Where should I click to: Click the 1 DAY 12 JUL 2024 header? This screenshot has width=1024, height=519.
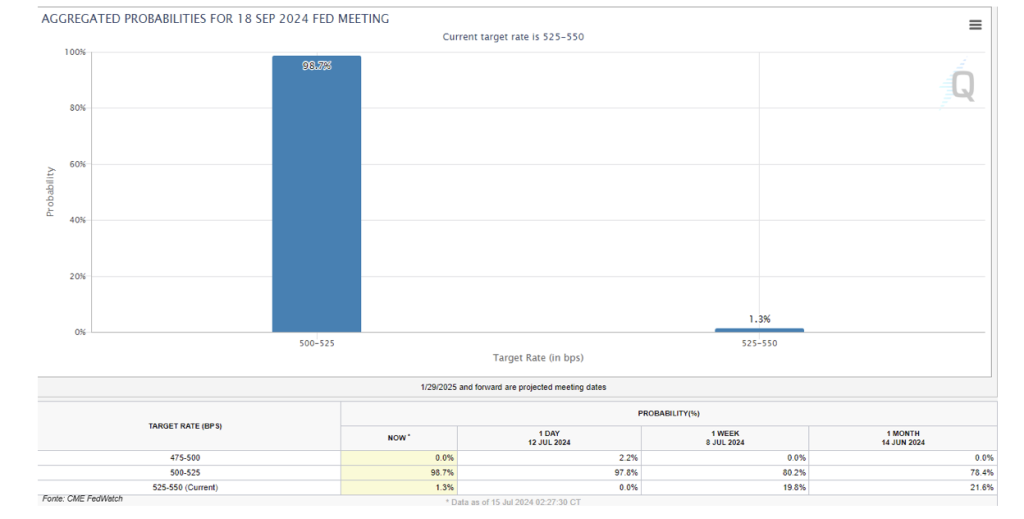point(549,438)
